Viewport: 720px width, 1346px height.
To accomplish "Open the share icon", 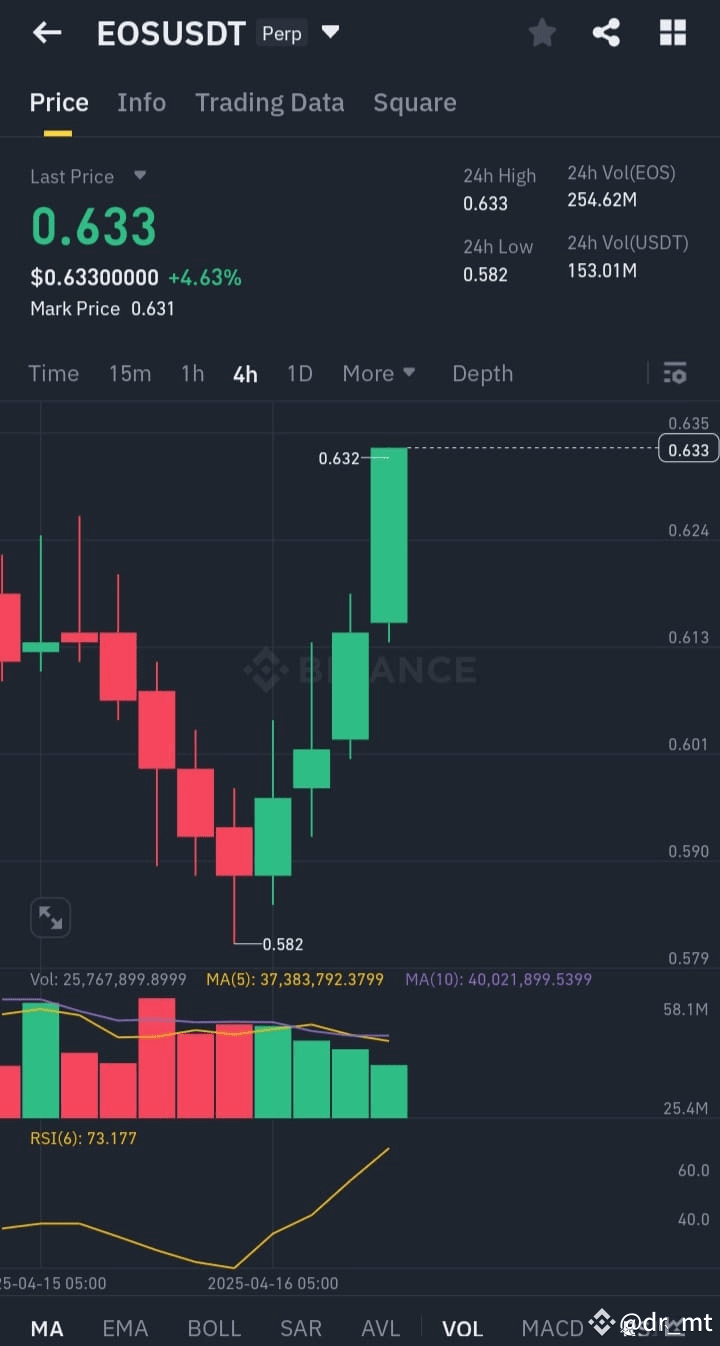I will point(607,32).
